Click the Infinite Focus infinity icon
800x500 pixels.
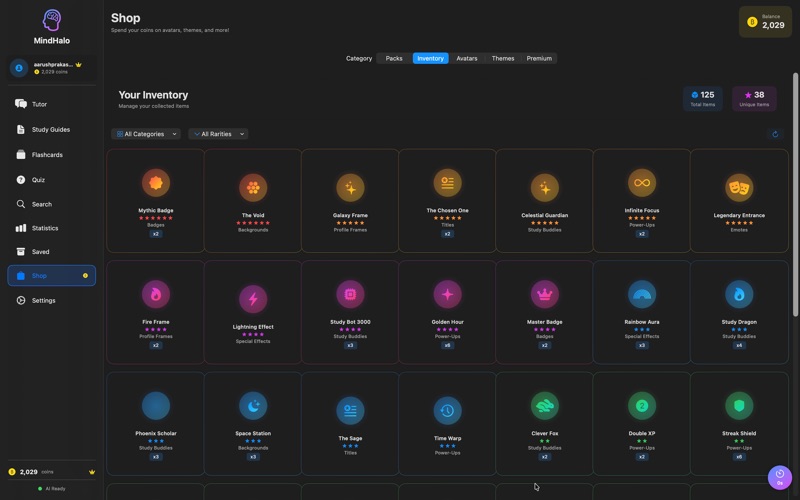click(642, 183)
